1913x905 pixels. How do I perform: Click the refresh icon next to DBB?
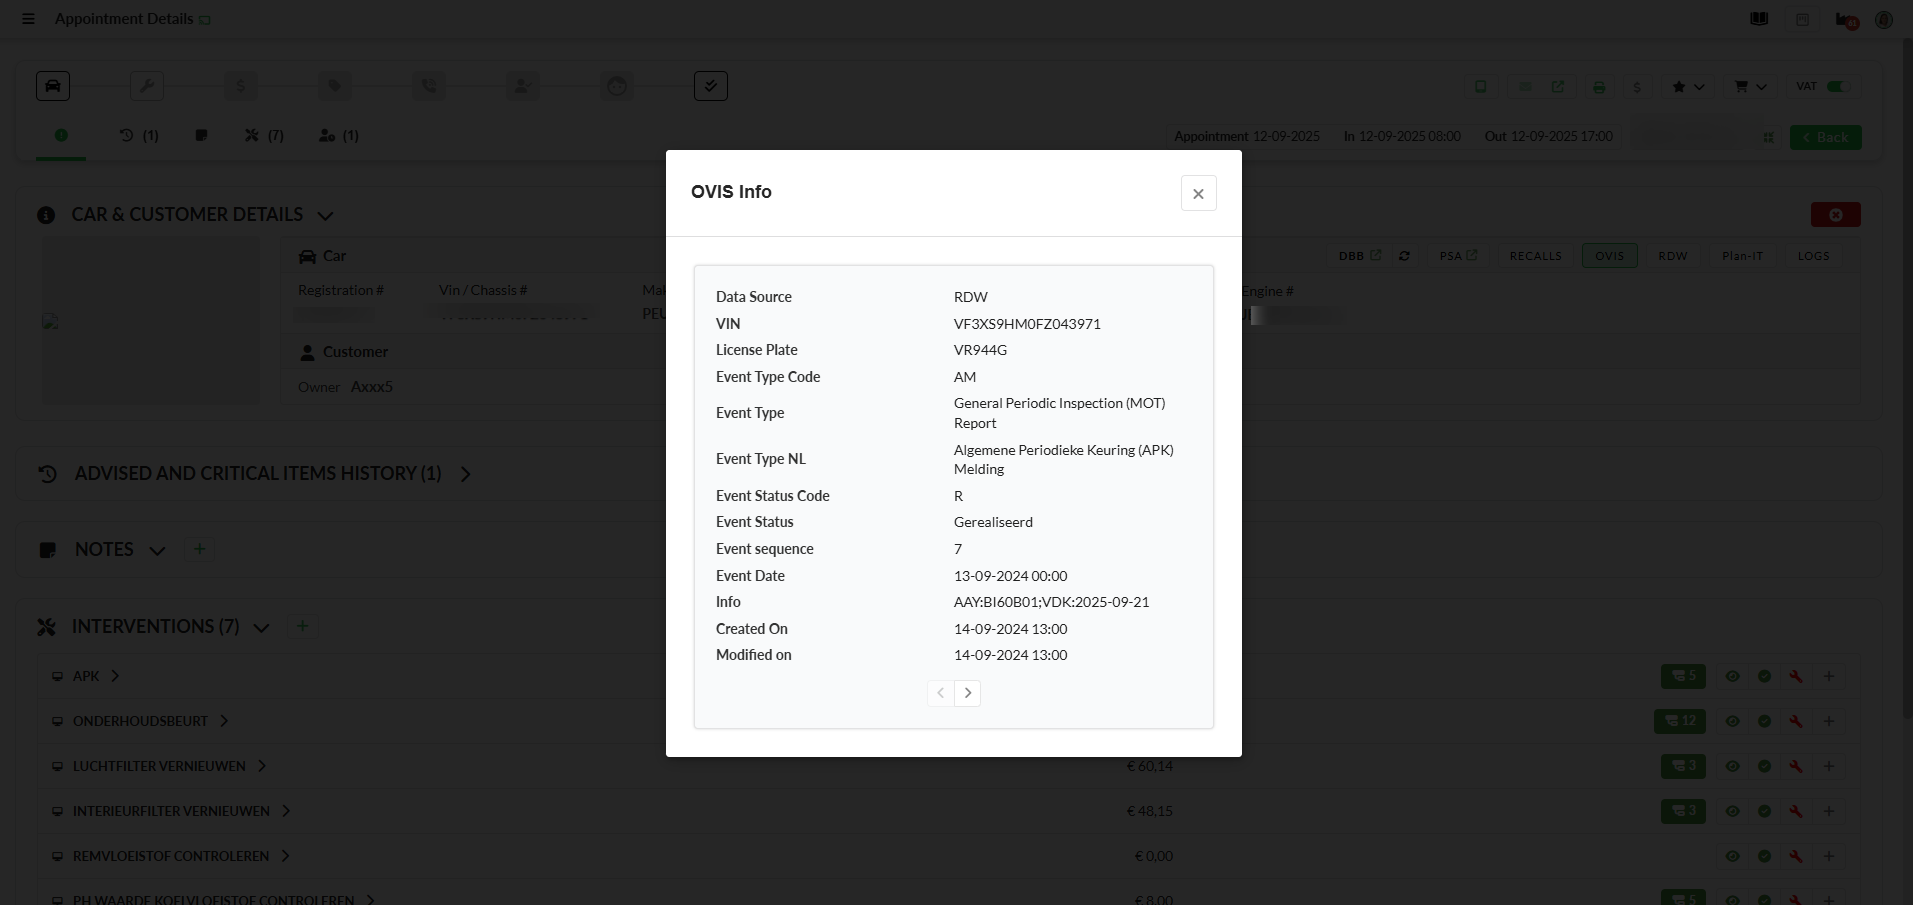[1404, 256]
